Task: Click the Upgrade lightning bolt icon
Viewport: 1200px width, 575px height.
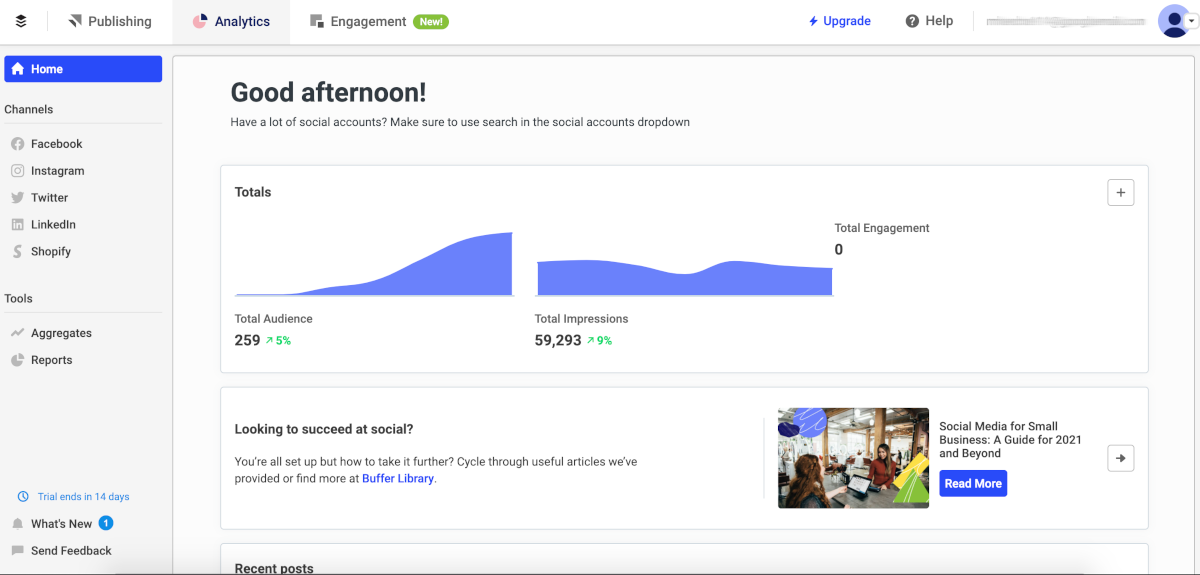Action: point(814,21)
